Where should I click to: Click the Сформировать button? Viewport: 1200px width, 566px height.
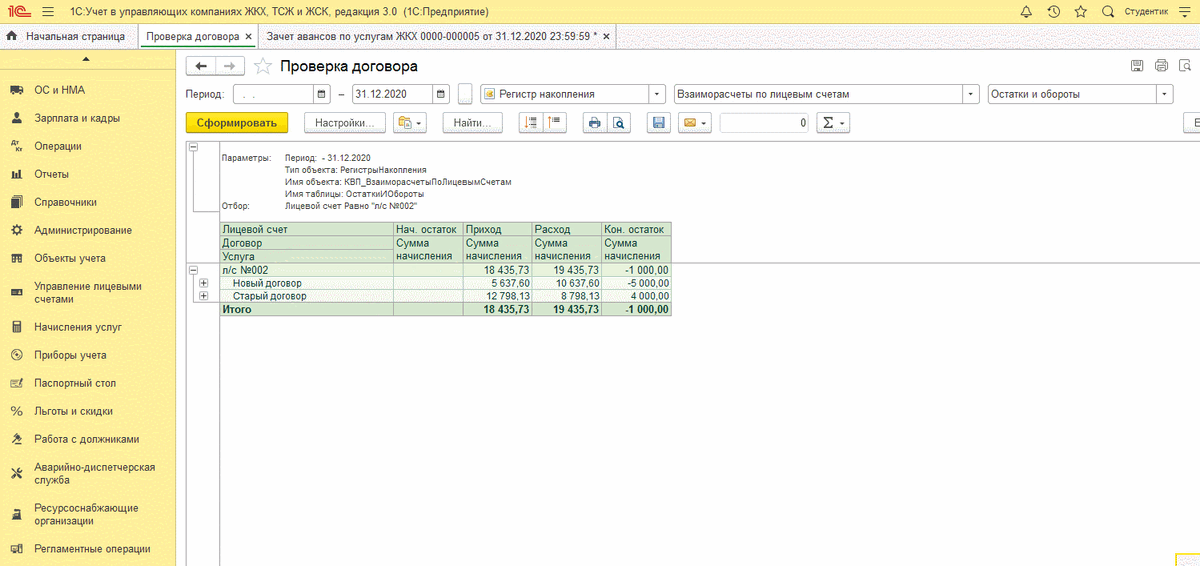click(x=237, y=123)
